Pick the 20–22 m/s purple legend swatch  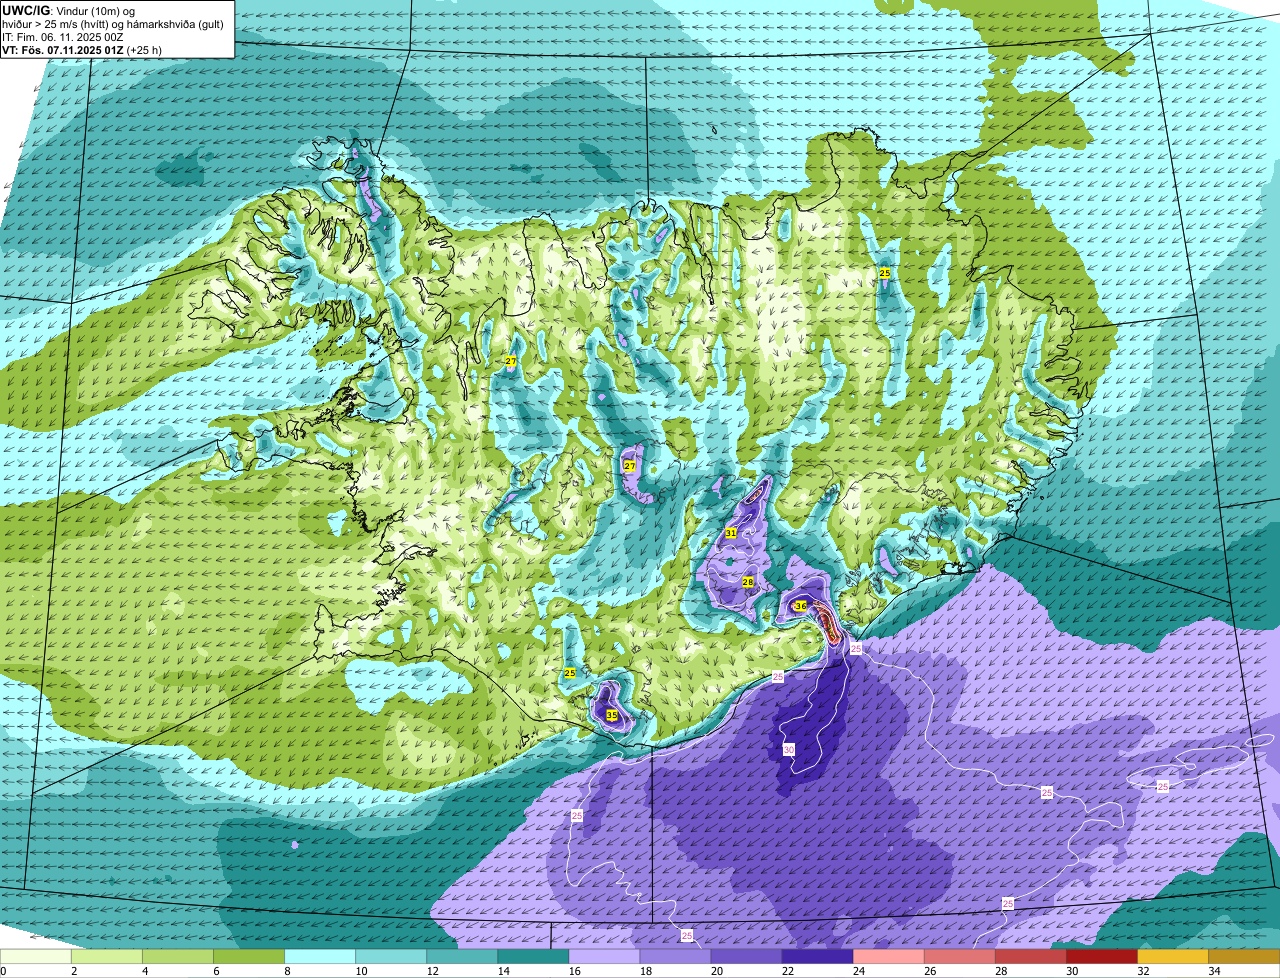pyautogui.click(x=746, y=957)
